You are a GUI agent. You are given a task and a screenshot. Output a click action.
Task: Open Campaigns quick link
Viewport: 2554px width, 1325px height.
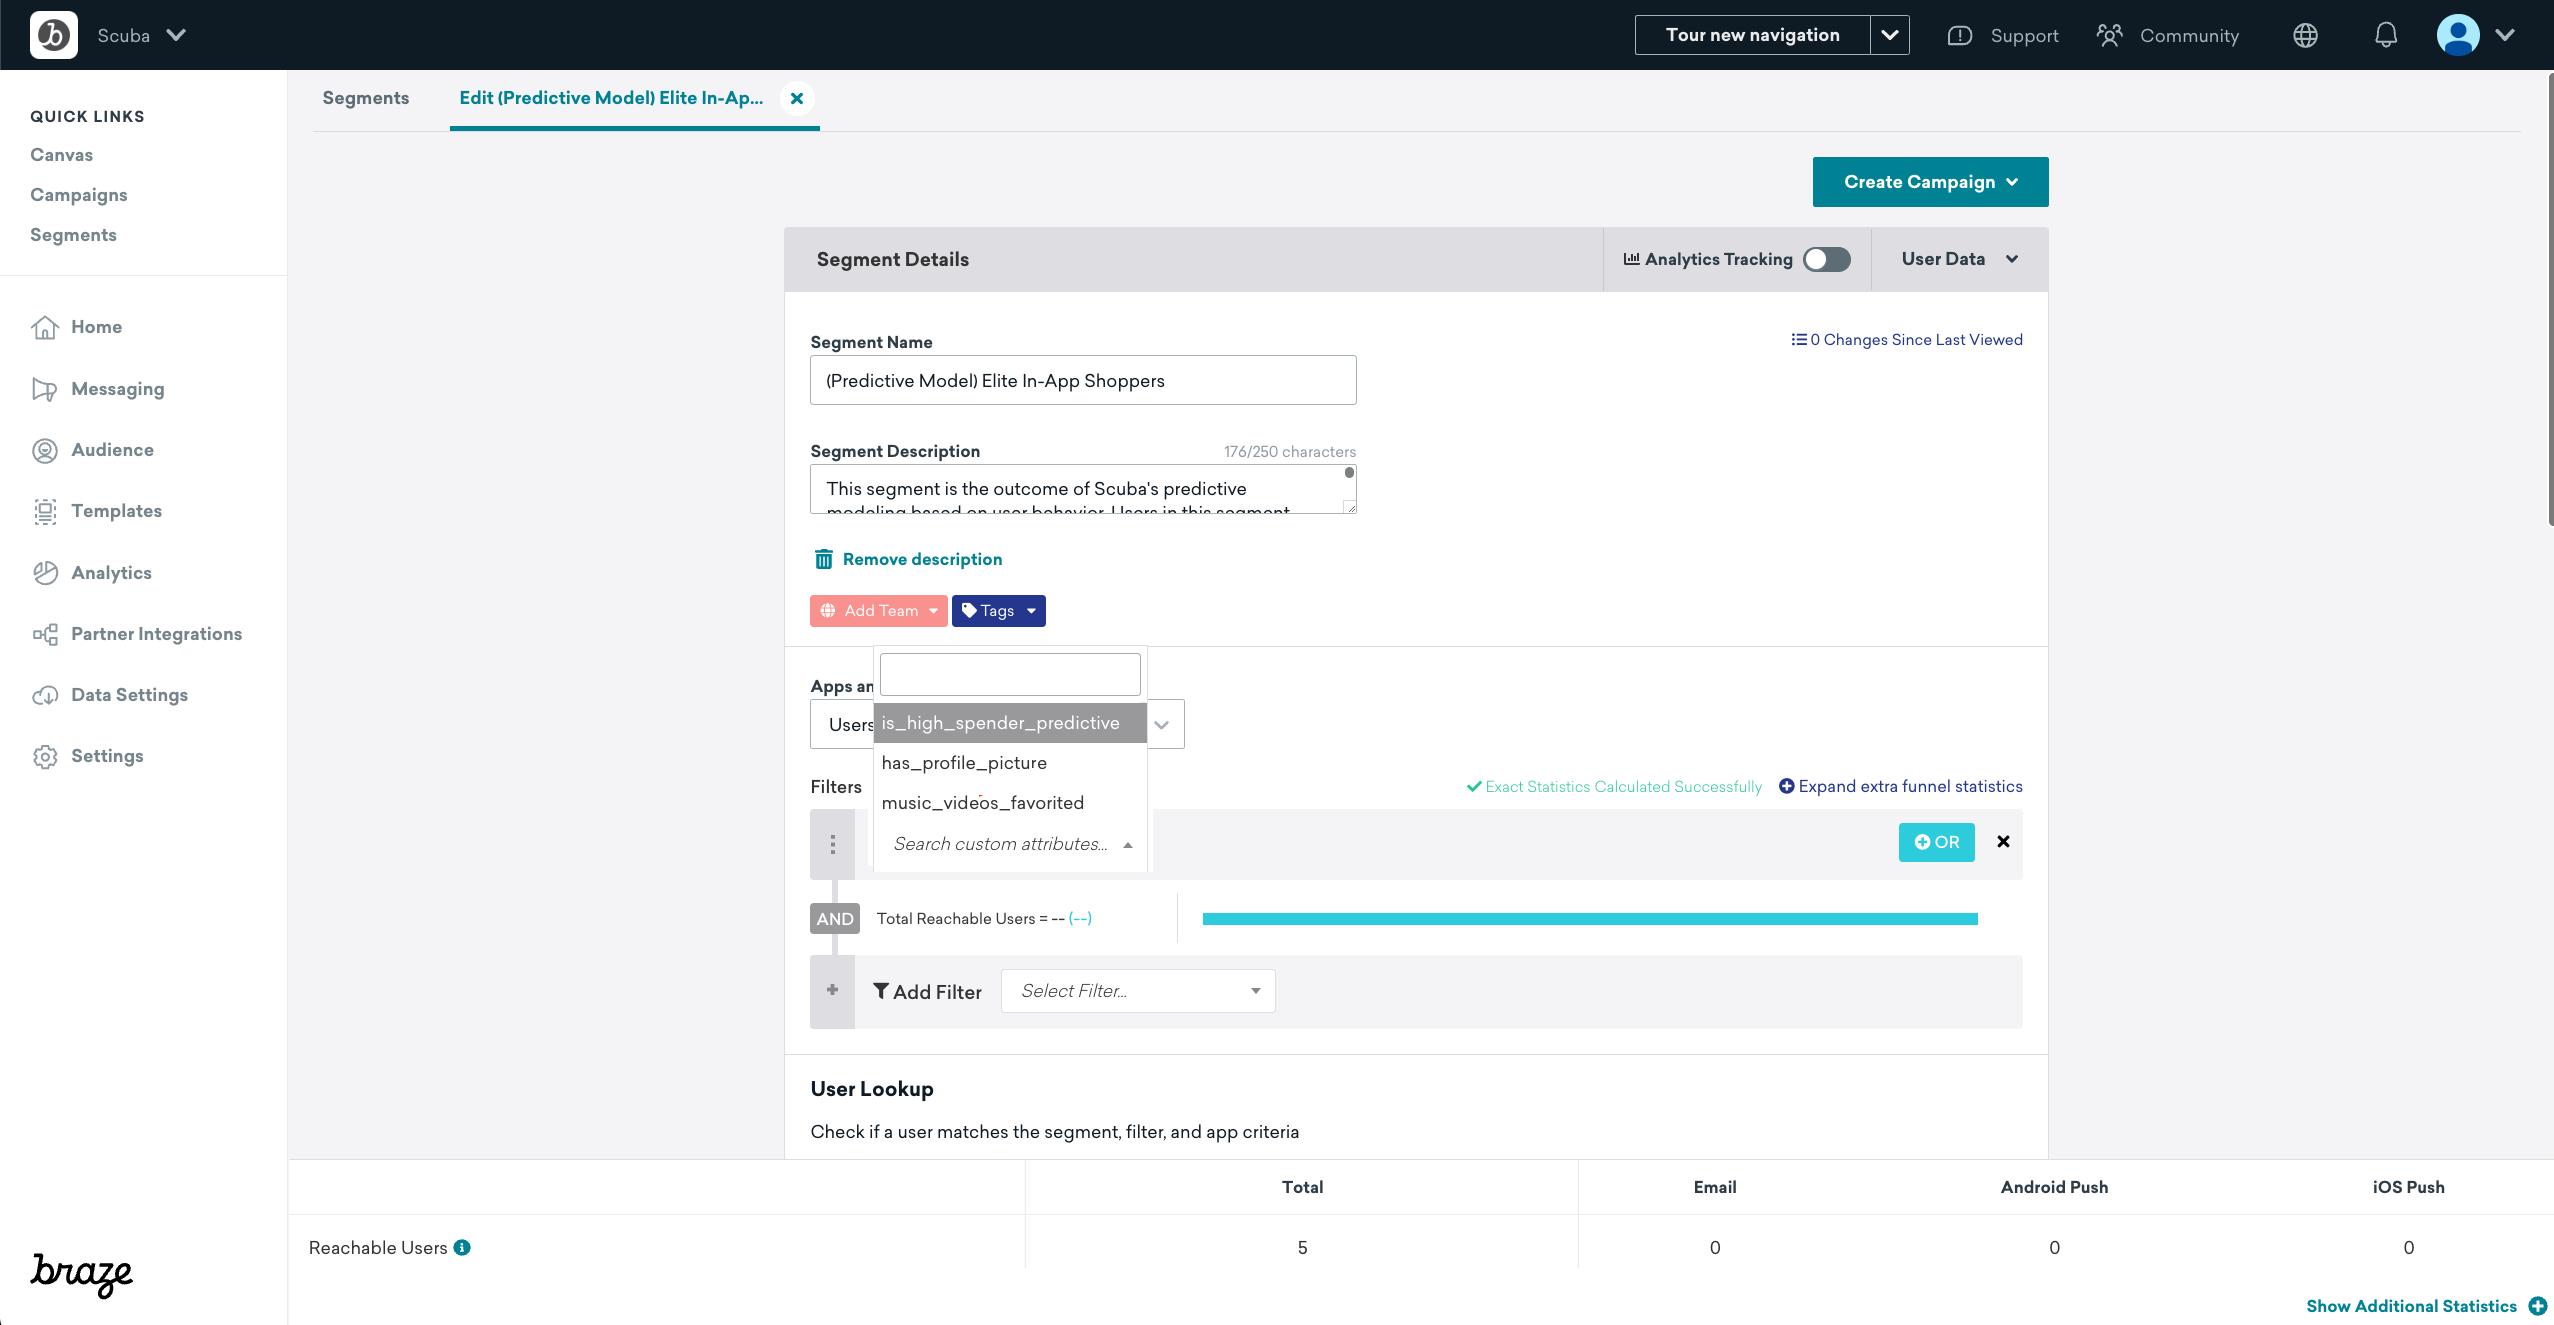(79, 195)
